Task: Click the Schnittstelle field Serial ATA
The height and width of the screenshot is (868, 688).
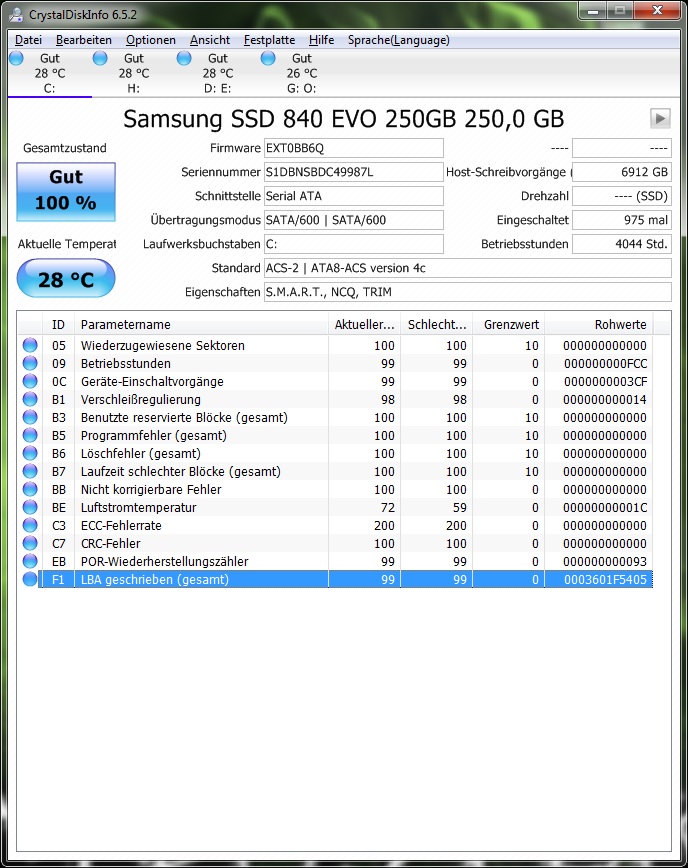Action: [354, 196]
